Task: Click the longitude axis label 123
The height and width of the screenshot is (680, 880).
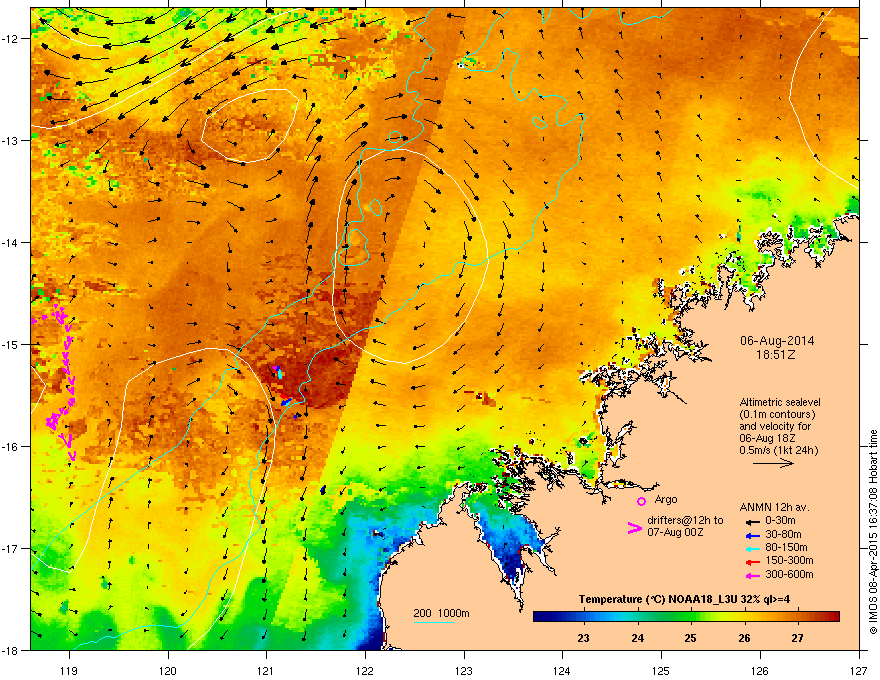Action: [x=464, y=670]
